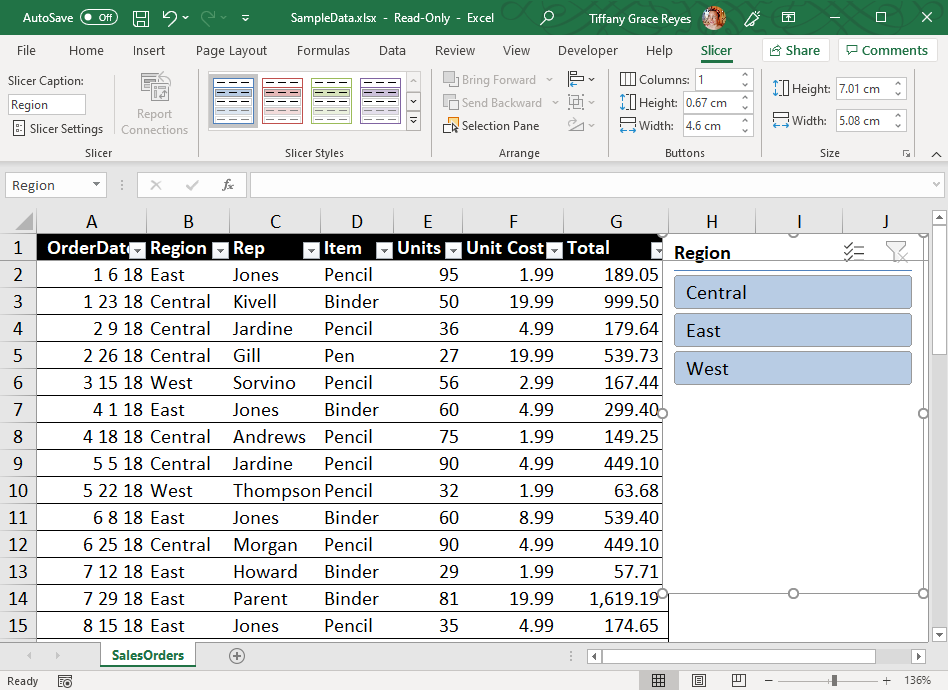Click Report Connections
Screen dimensions: 948x690
(154, 104)
